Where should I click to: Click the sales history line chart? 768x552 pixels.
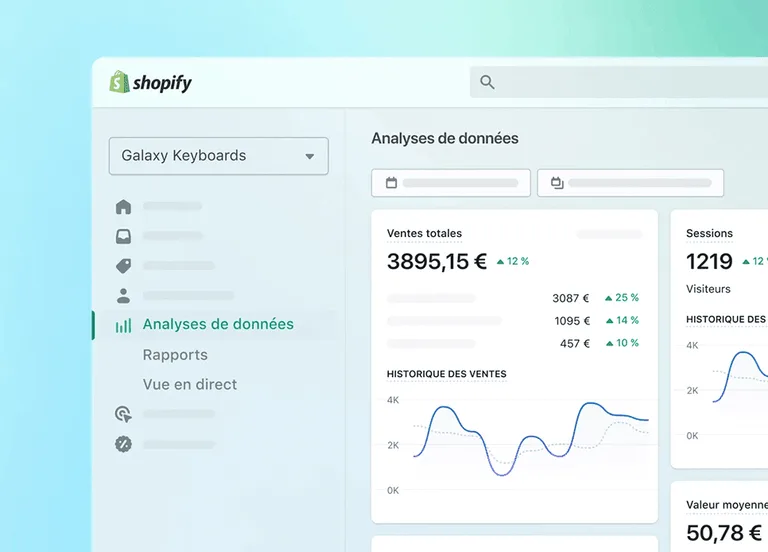531,439
